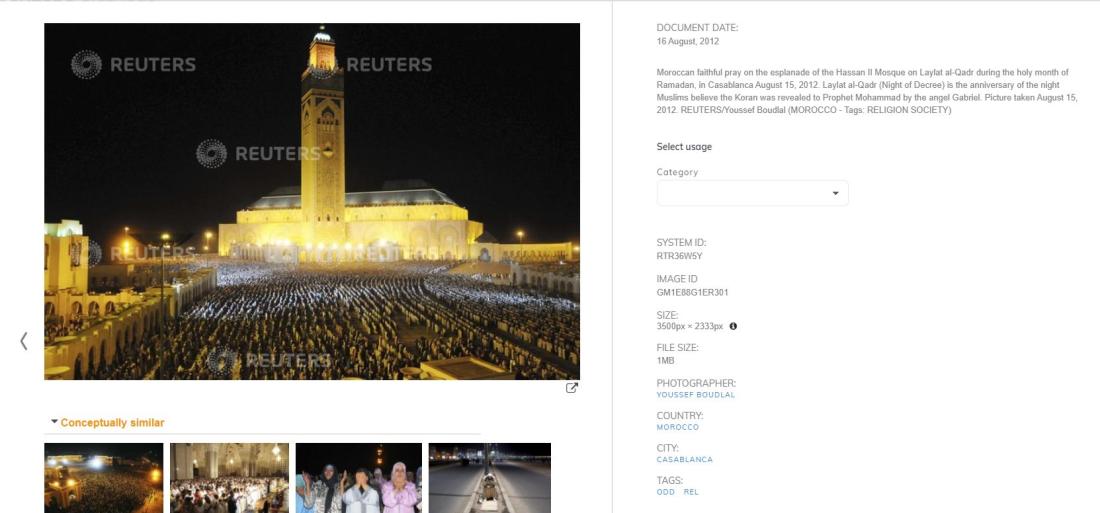Click the Category dropdown arrow
The width and height of the screenshot is (1100, 513).
click(836, 194)
